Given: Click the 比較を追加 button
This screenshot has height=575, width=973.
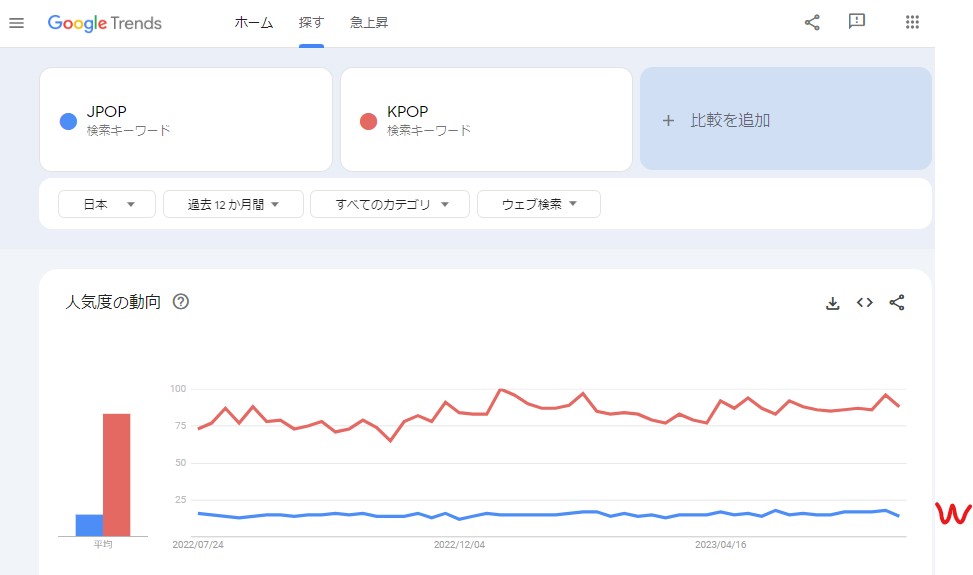Looking at the screenshot, I should point(785,120).
